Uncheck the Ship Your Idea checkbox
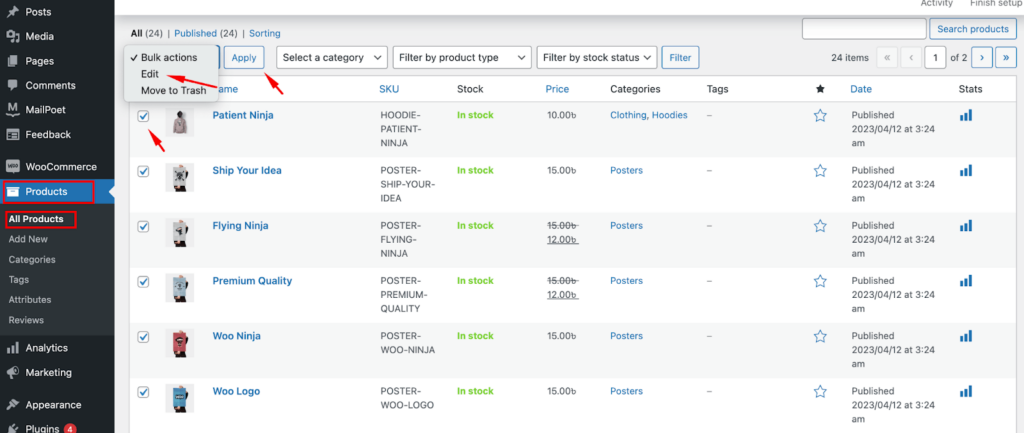1024x433 pixels. tap(144, 171)
